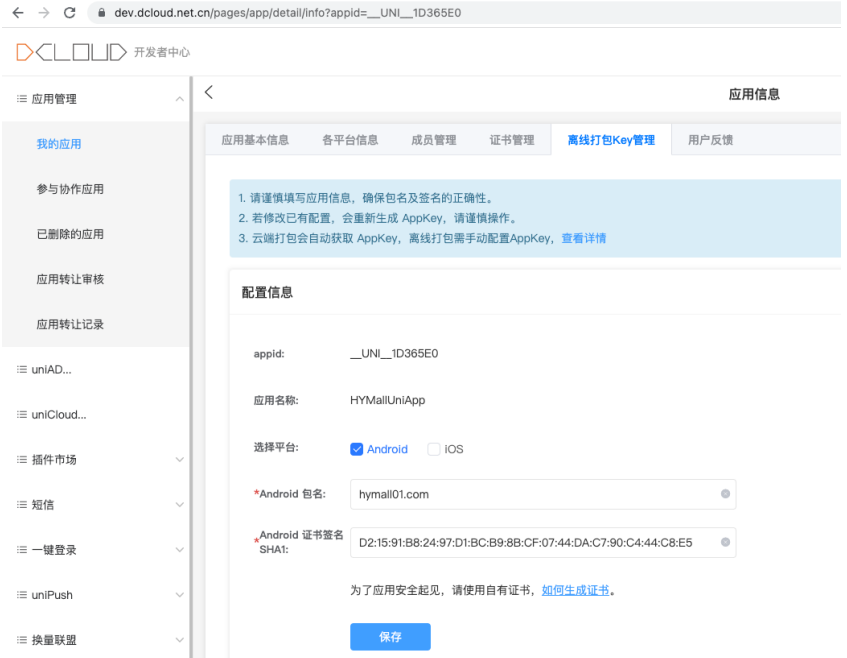
Task: Expand the 一键登录 menu chevron
Action: click(180, 550)
